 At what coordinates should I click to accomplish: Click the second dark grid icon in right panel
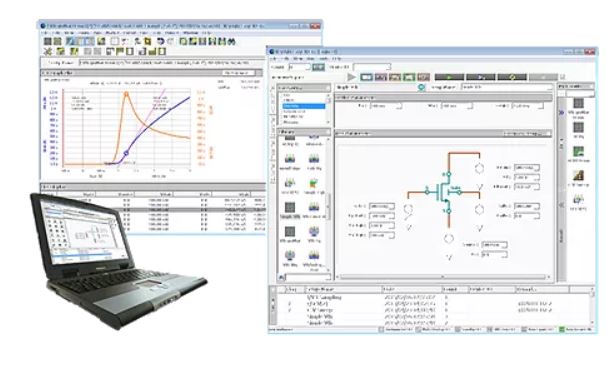(578, 127)
